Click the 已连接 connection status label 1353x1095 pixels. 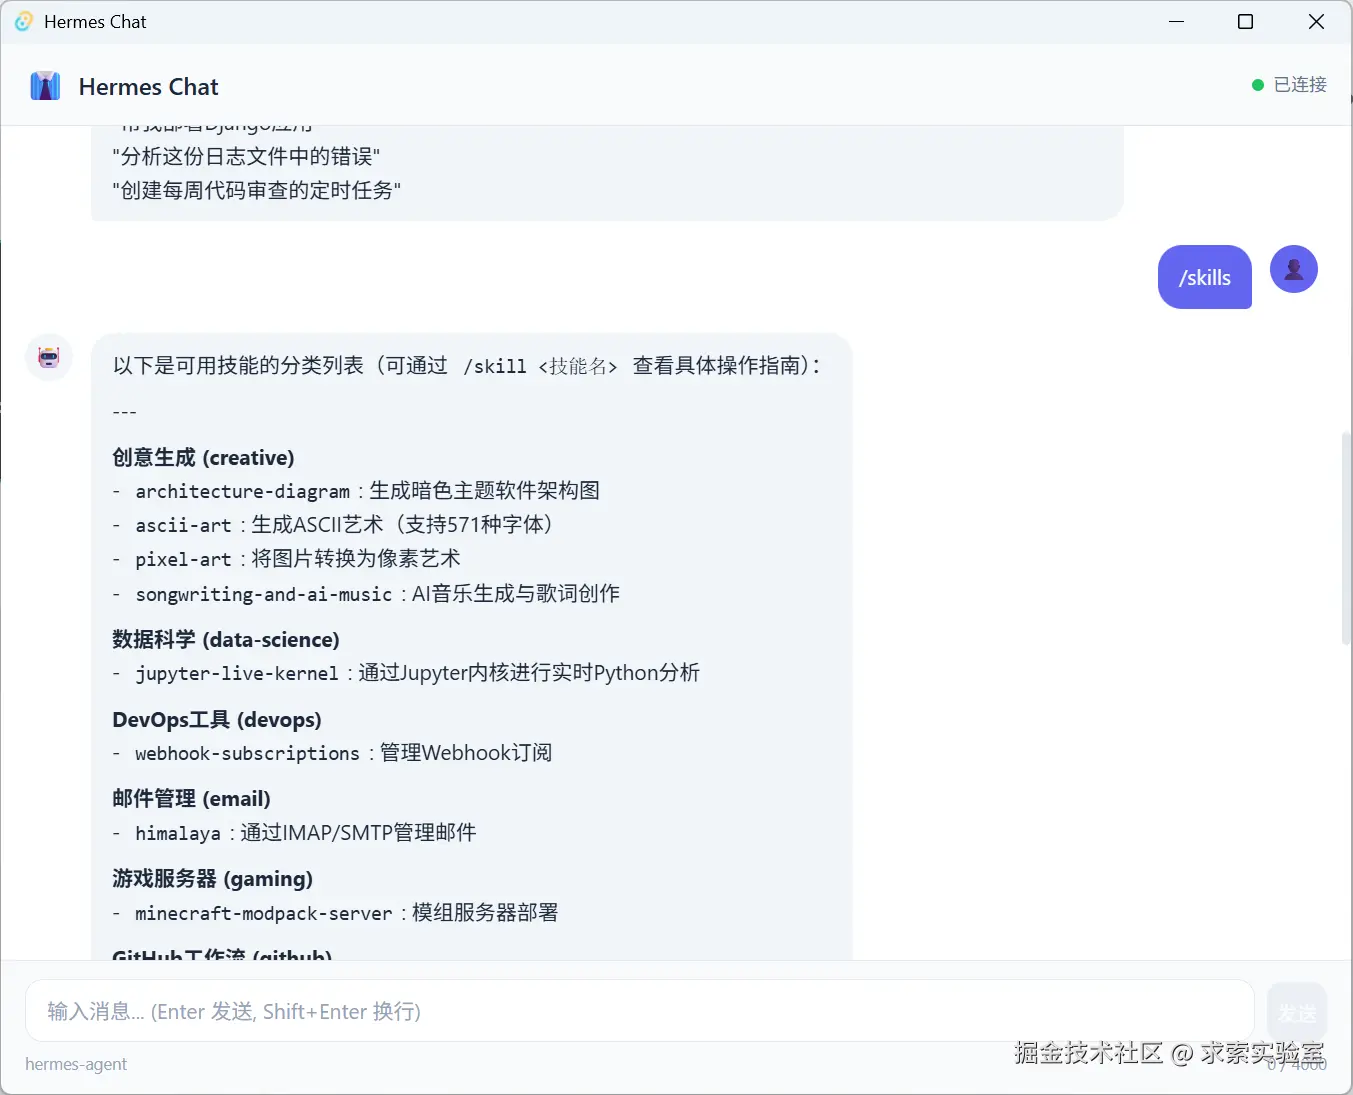pos(1300,85)
